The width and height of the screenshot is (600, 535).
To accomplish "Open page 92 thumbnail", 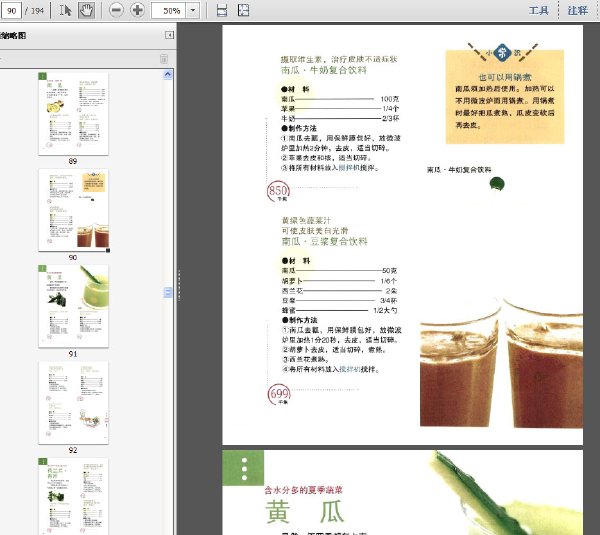I will point(73,403).
